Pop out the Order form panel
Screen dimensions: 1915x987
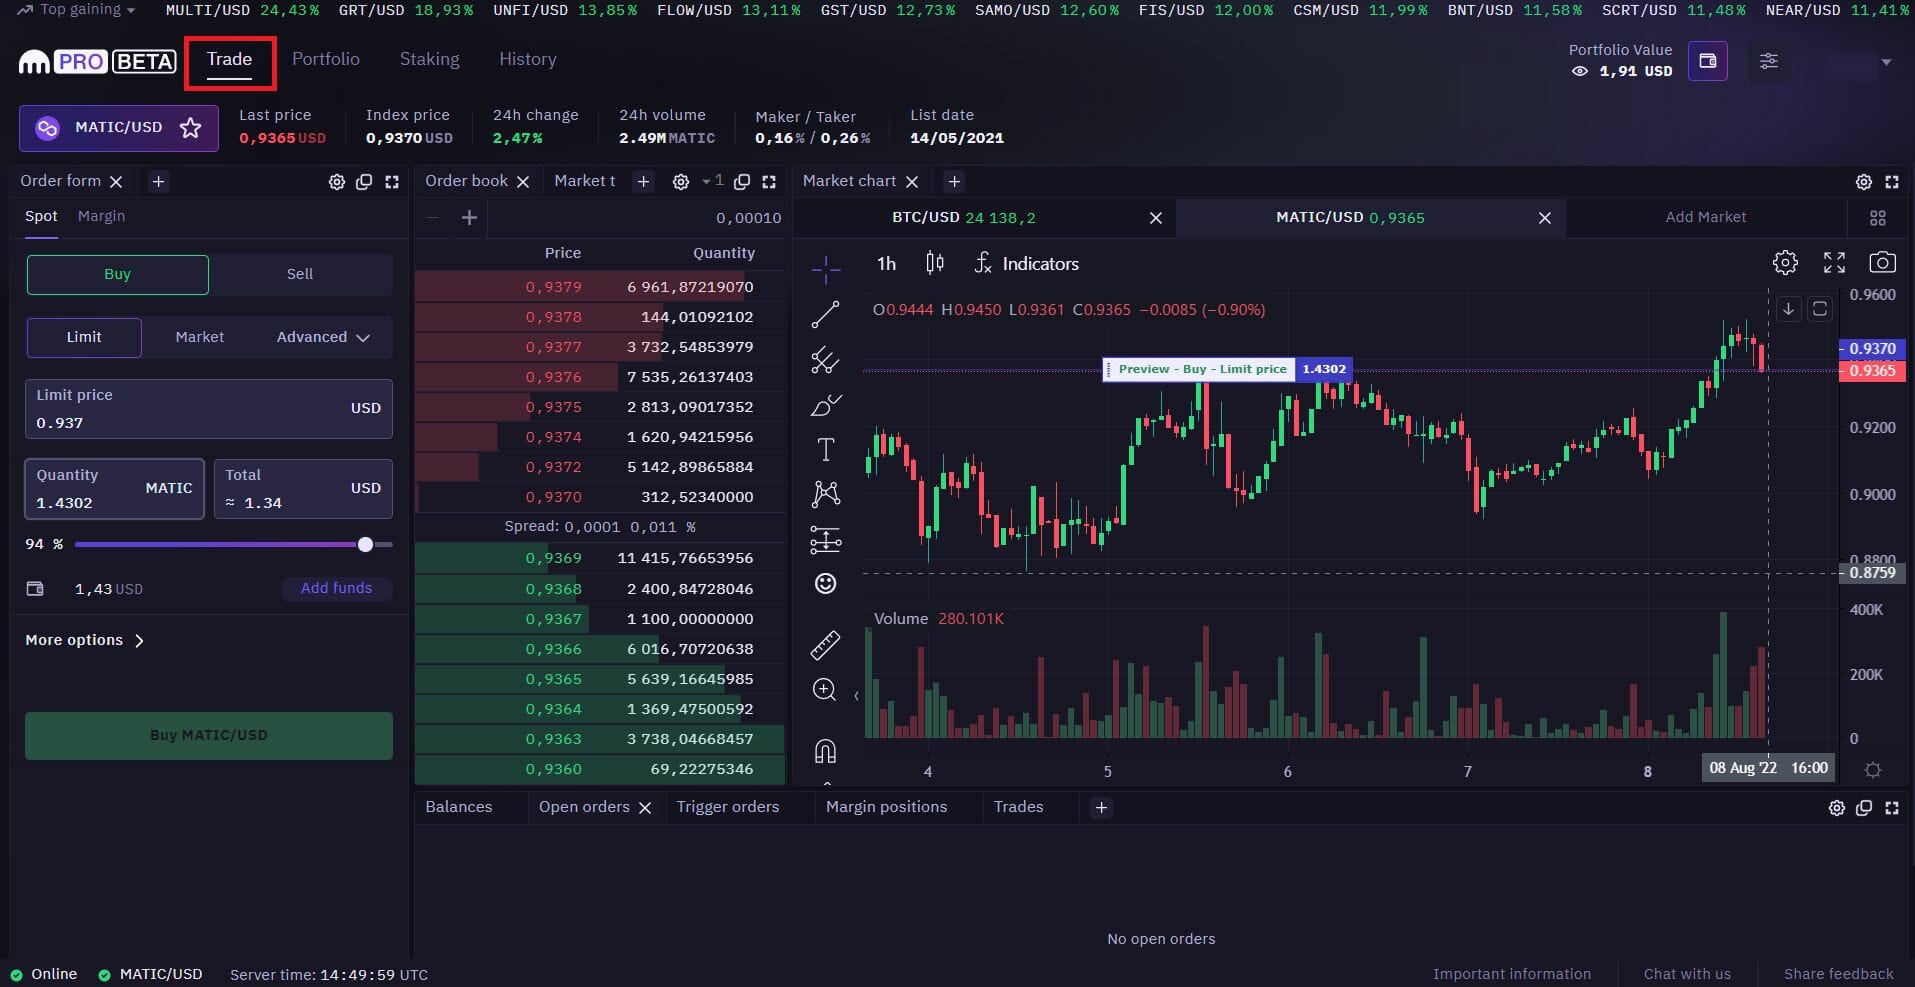pos(364,182)
